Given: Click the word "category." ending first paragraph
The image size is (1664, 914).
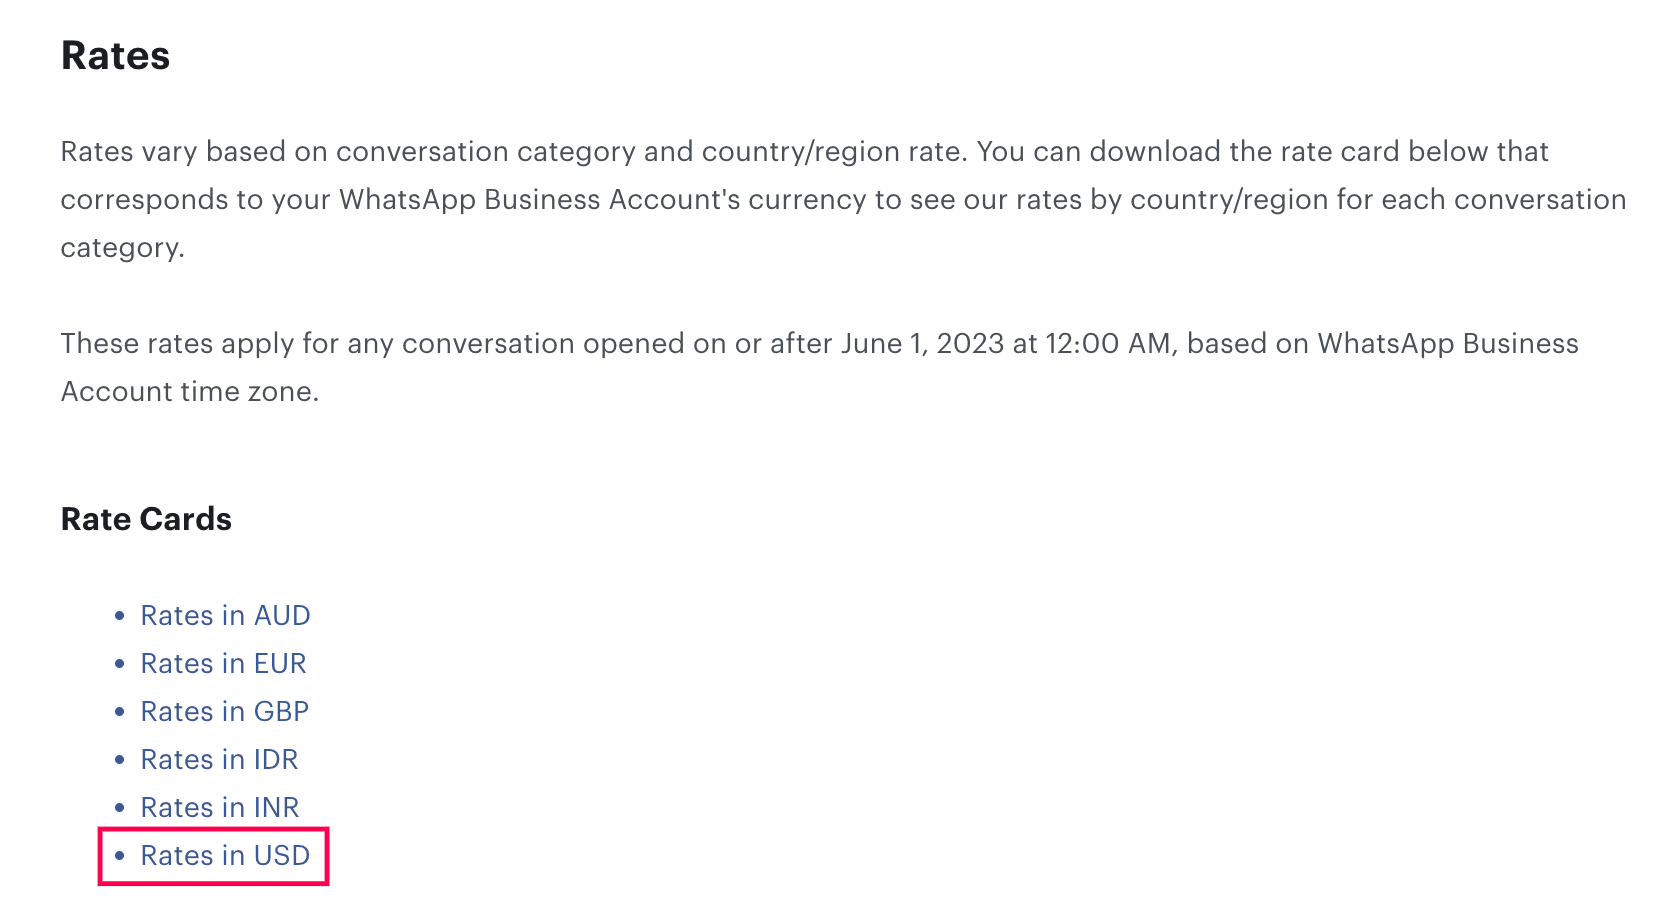Looking at the screenshot, I should point(123,247).
